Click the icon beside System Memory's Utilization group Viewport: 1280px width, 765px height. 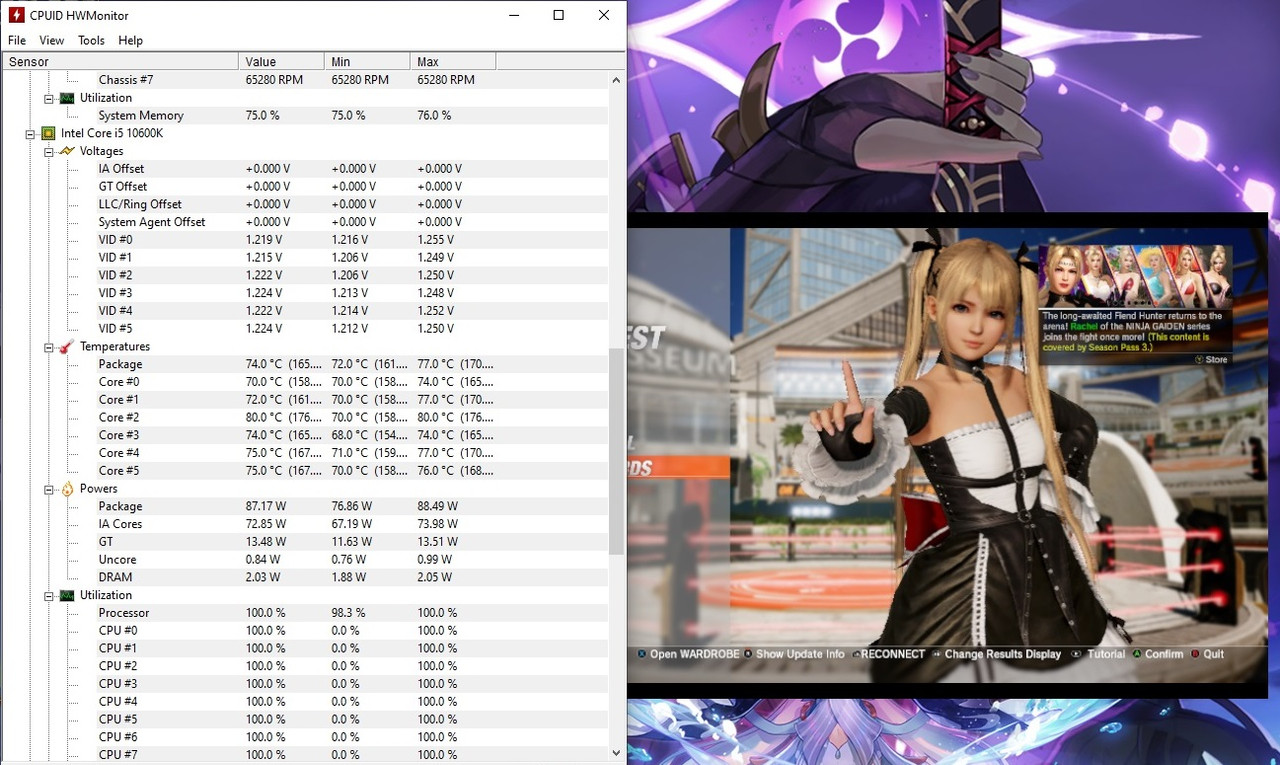67,98
